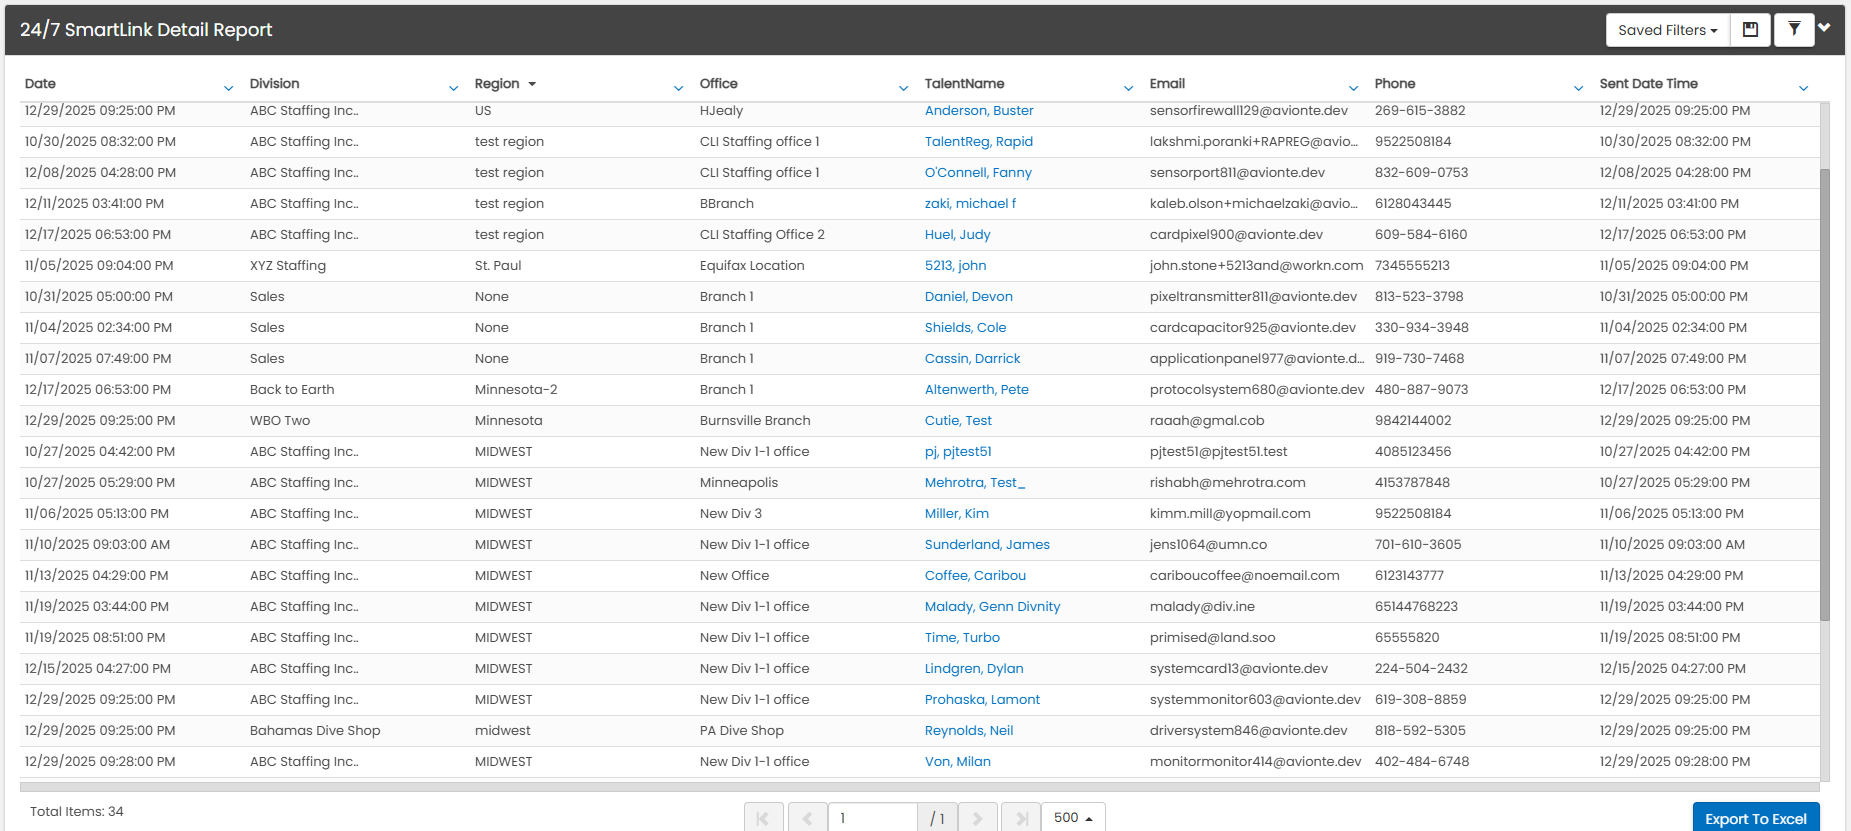
Task: Click the page number input field
Action: (x=873, y=818)
